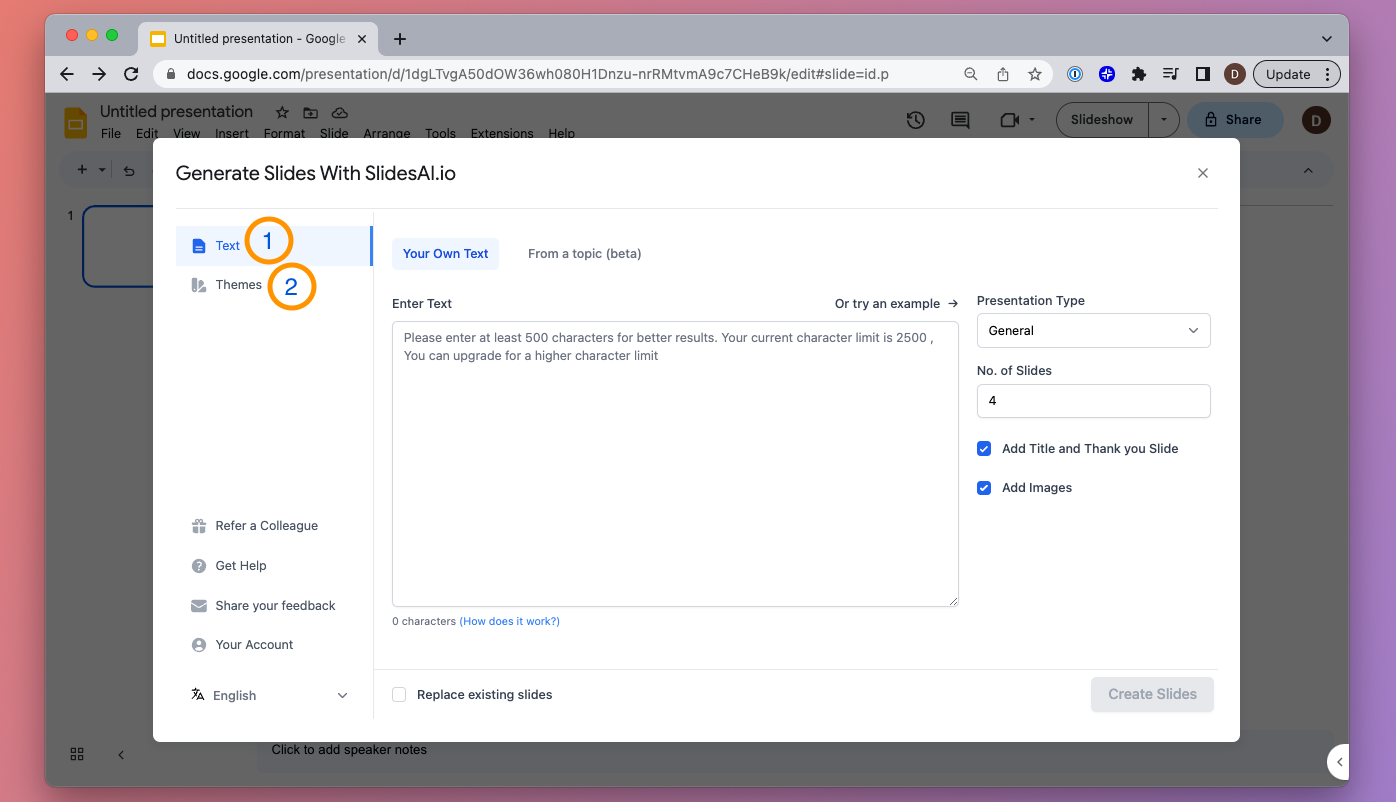Click Refer a Colleague gift icon
1396x802 pixels.
(198, 526)
